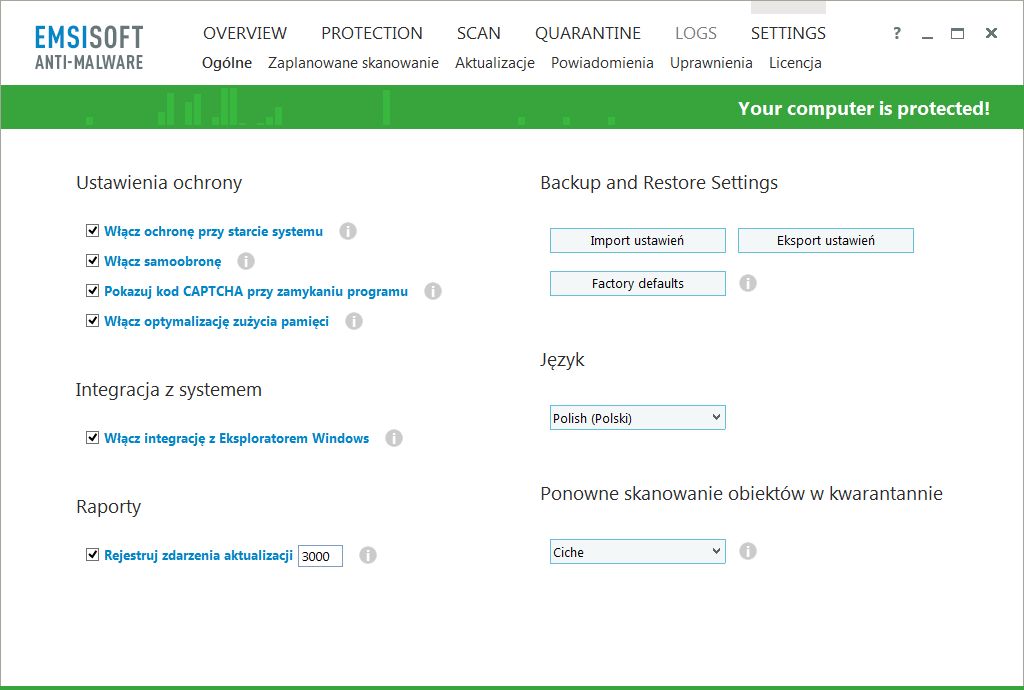Image resolution: width=1024 pixels, height=690 pixels.
Task: Switch to the LOGS tab
Action: tap(696, 33)
